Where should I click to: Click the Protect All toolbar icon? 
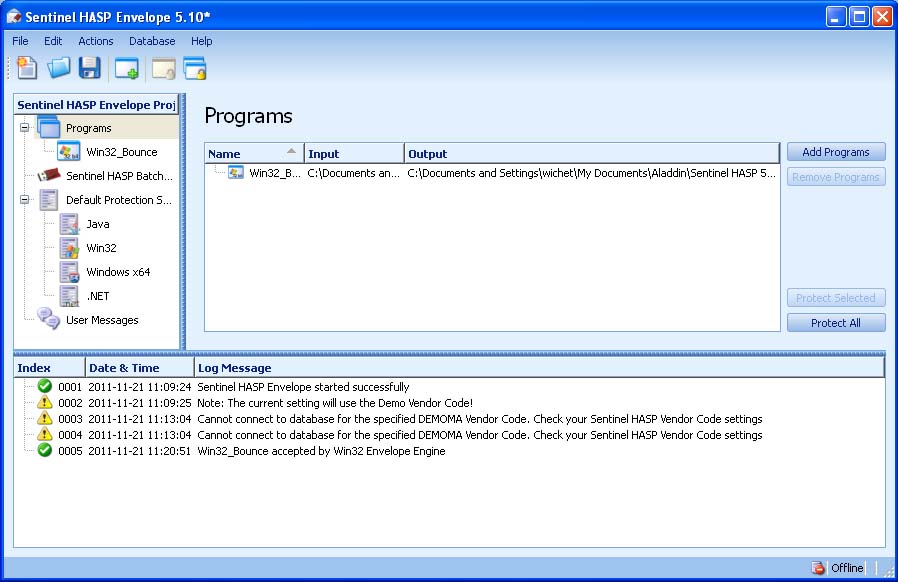(x=195, y=67)
